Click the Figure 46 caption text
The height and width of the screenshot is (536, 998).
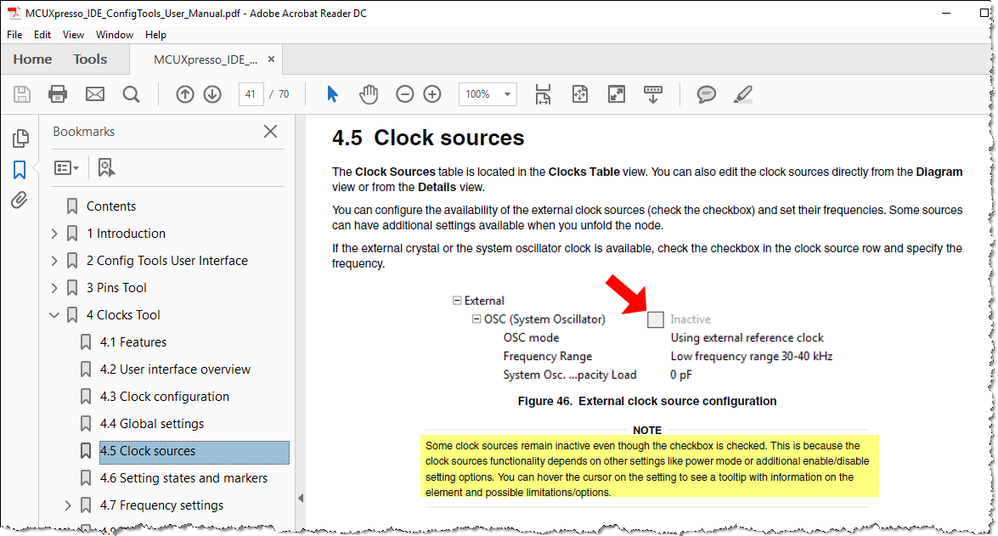[647, 401]
